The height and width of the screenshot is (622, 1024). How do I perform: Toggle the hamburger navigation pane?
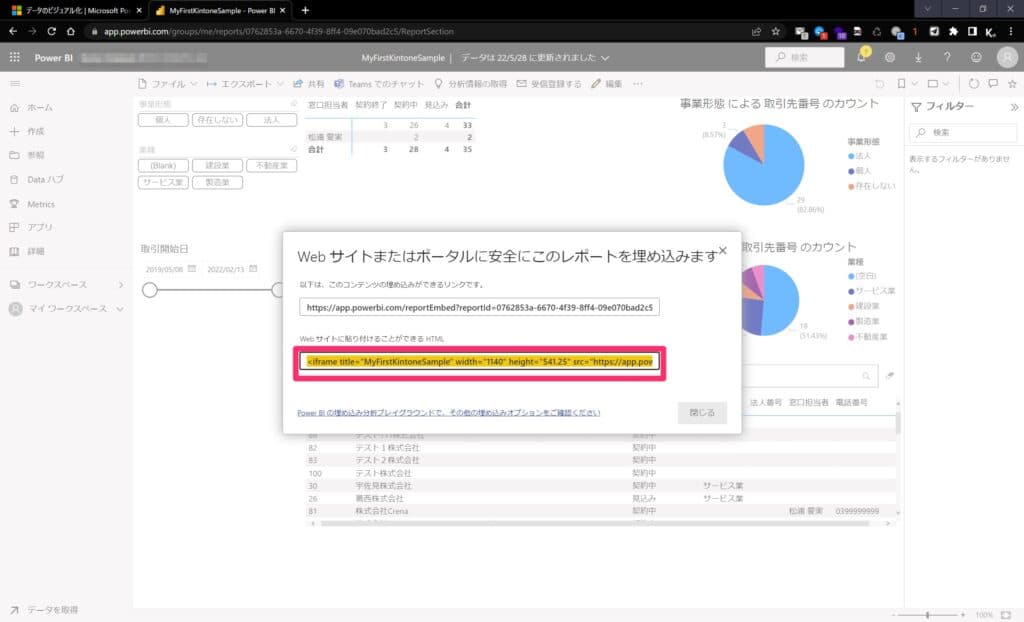(x=14, y=84)
